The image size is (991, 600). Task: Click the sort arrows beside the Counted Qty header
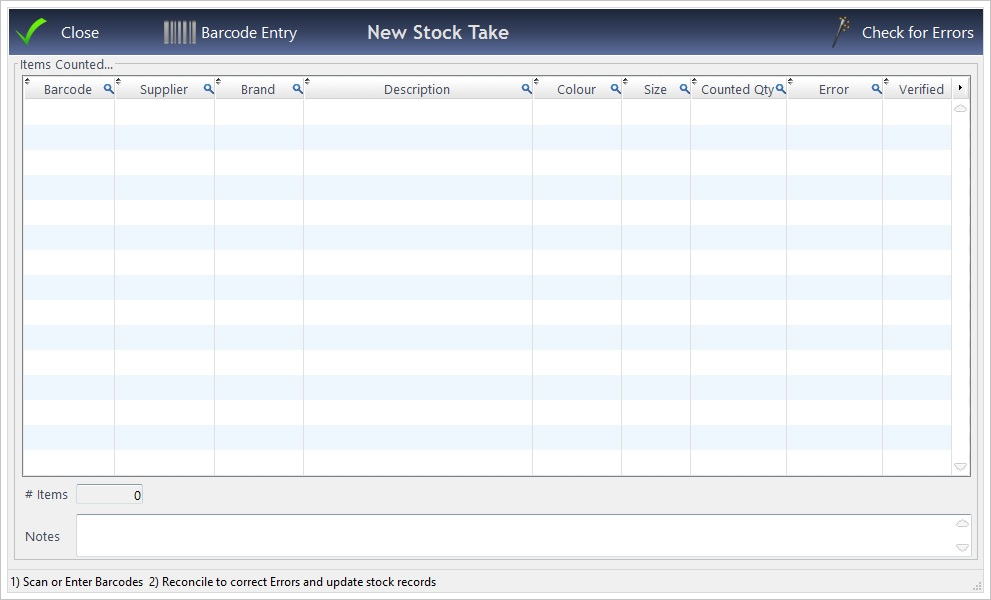[694, 81]
